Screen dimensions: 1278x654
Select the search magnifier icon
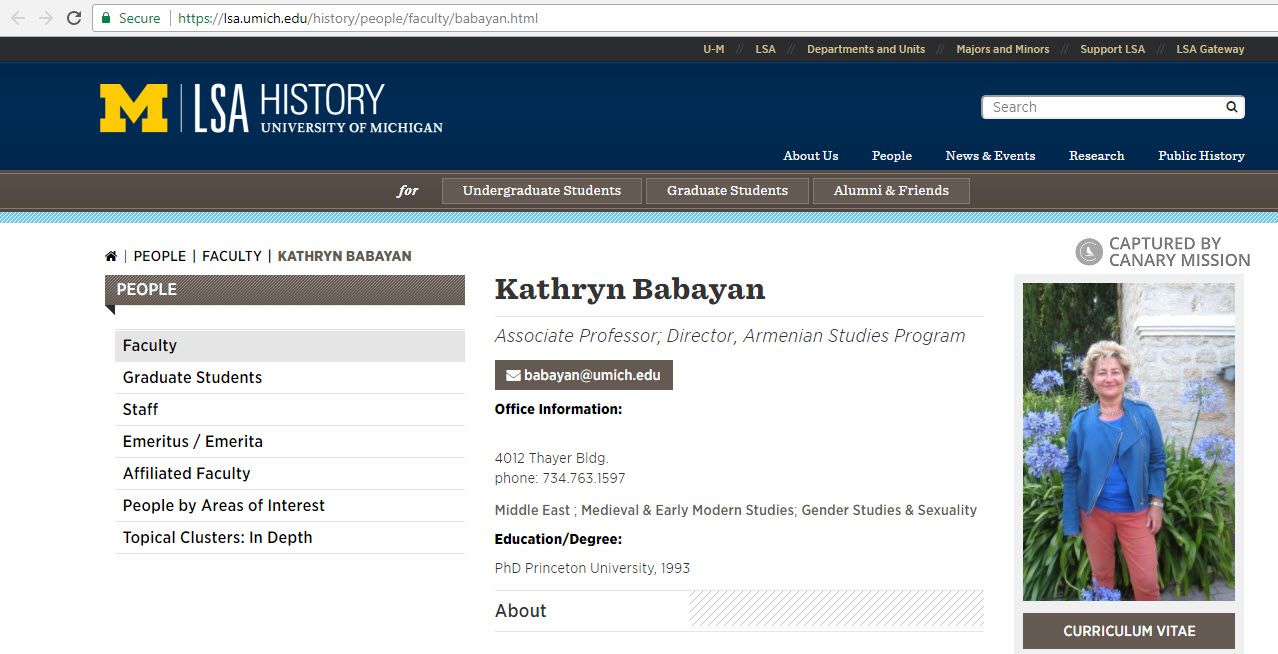tap(1231, 107)
